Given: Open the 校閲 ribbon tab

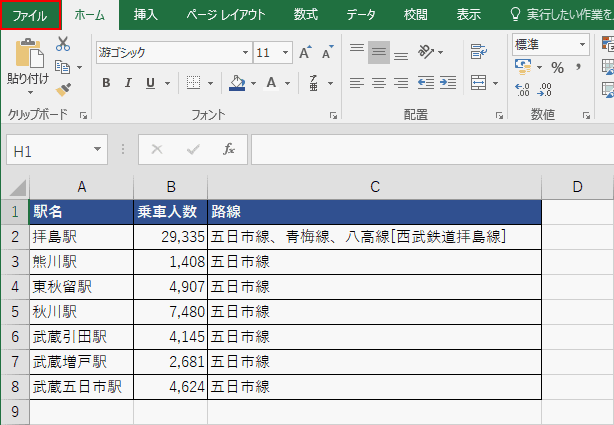Looking at the screenshot, I should pos(416,15).
